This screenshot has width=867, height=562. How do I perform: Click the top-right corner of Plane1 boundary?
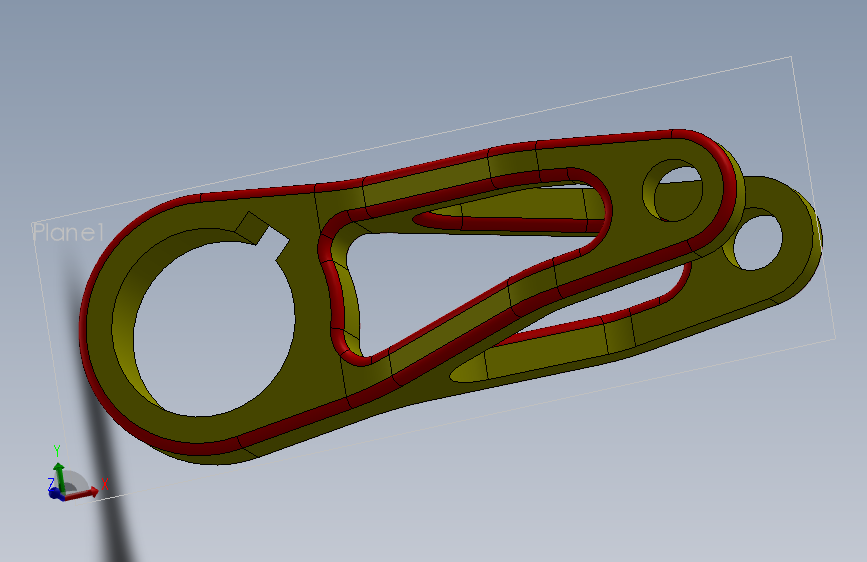coord(791,56)
